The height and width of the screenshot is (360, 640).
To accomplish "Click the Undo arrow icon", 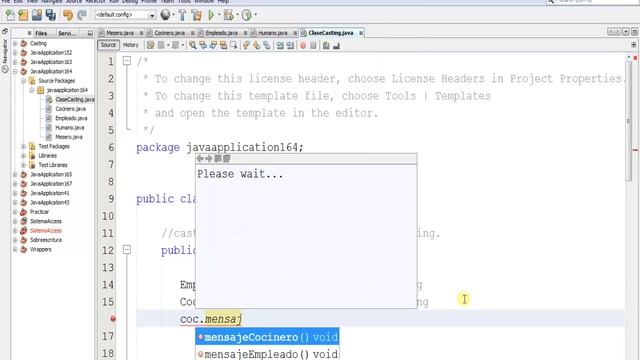I will (x=68, y=15).
